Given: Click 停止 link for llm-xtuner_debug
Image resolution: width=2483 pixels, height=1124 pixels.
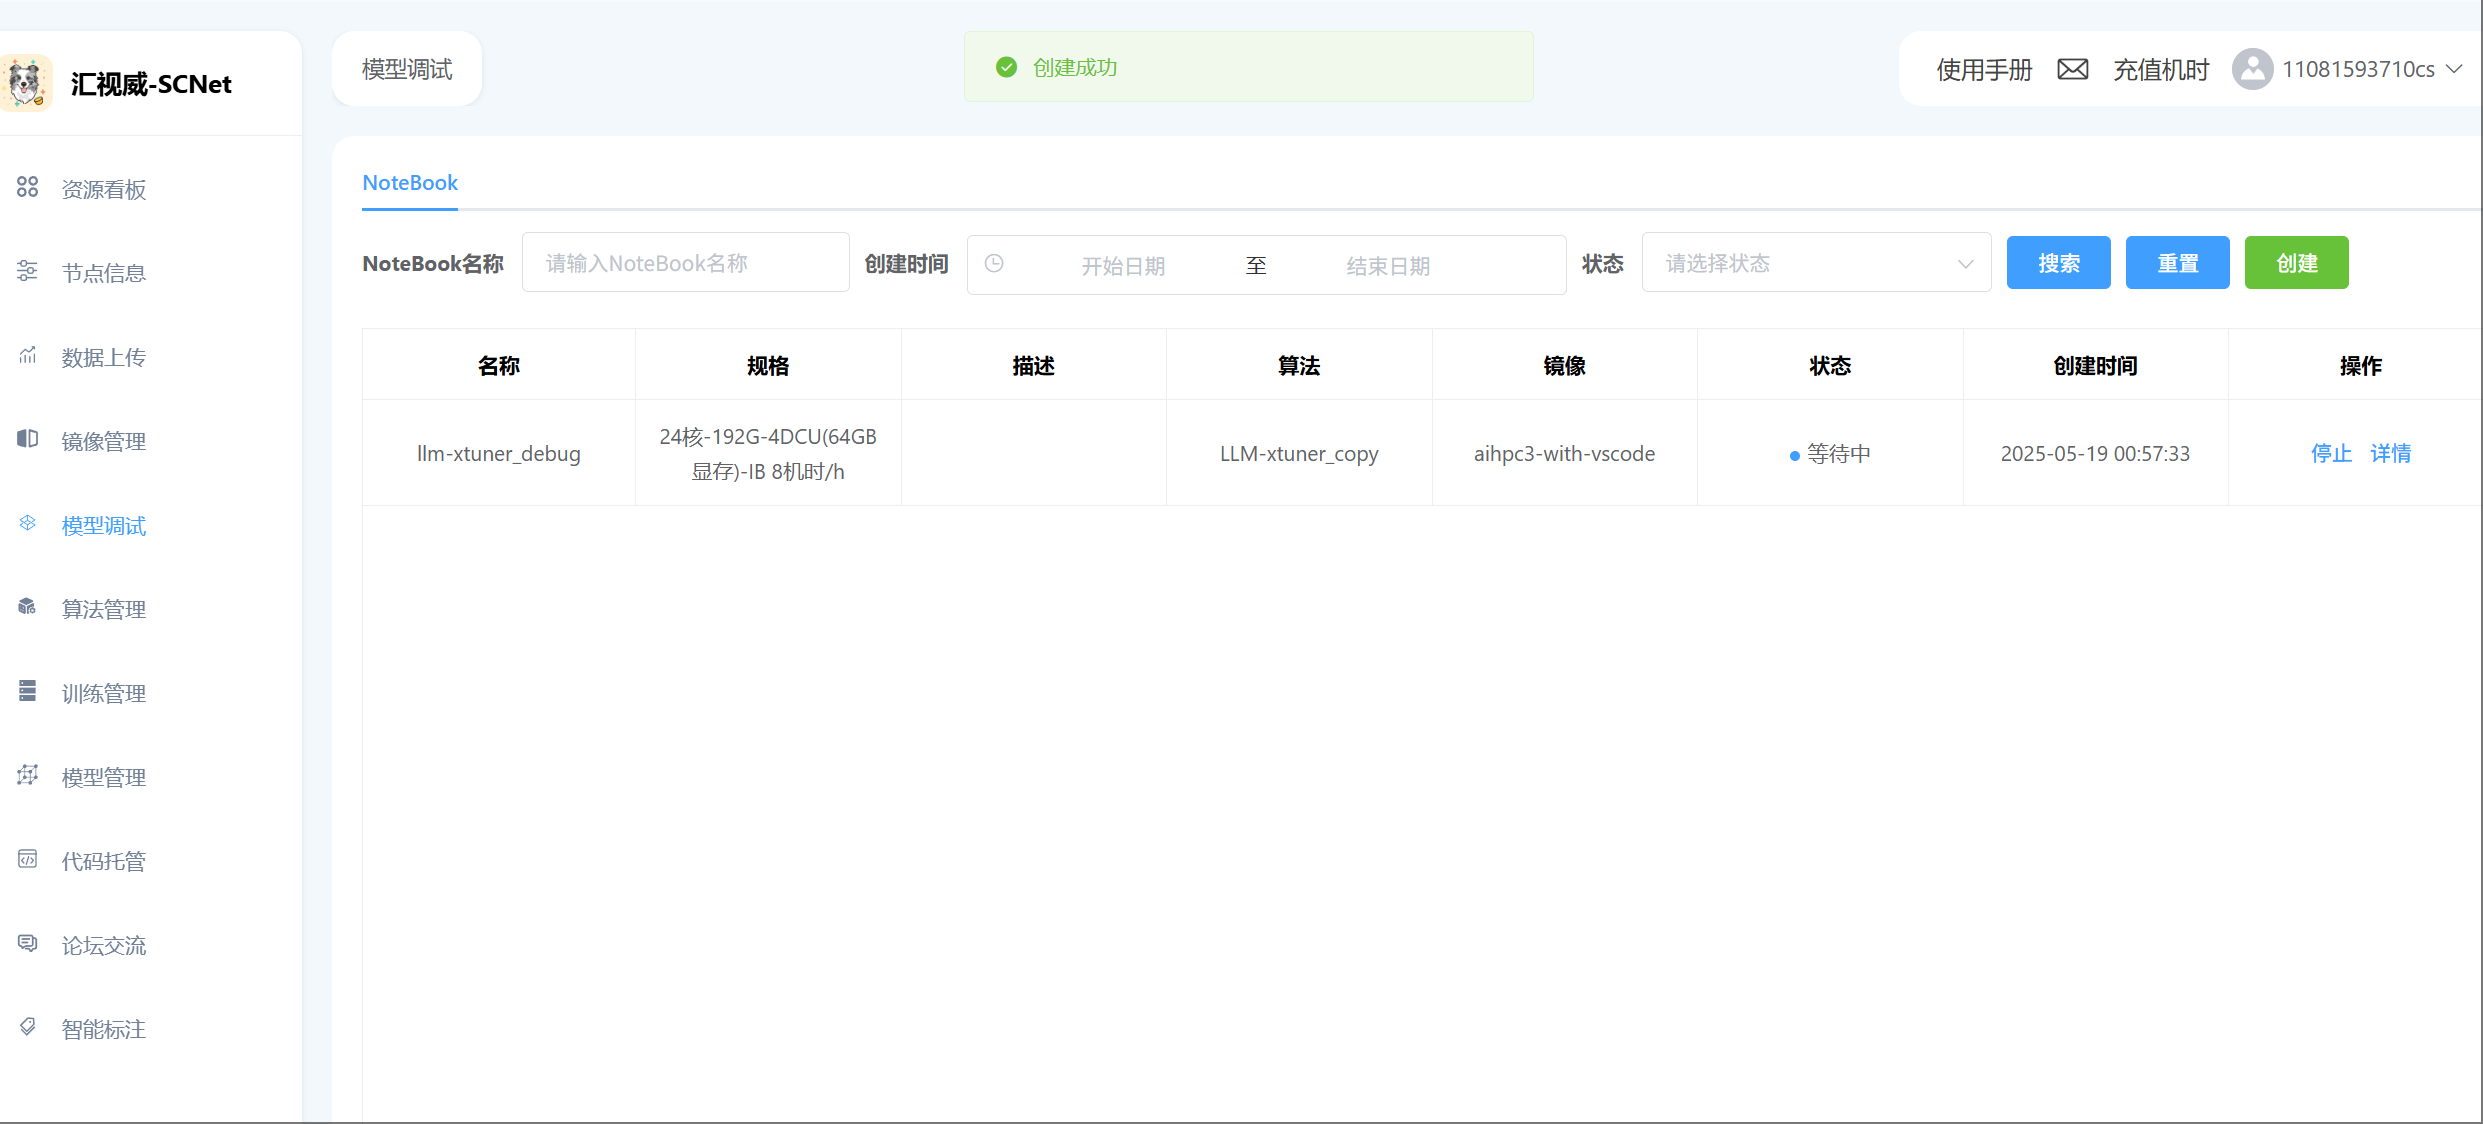Looking at the screenshot, I should pyautogui.click(x=2331, y=453).
